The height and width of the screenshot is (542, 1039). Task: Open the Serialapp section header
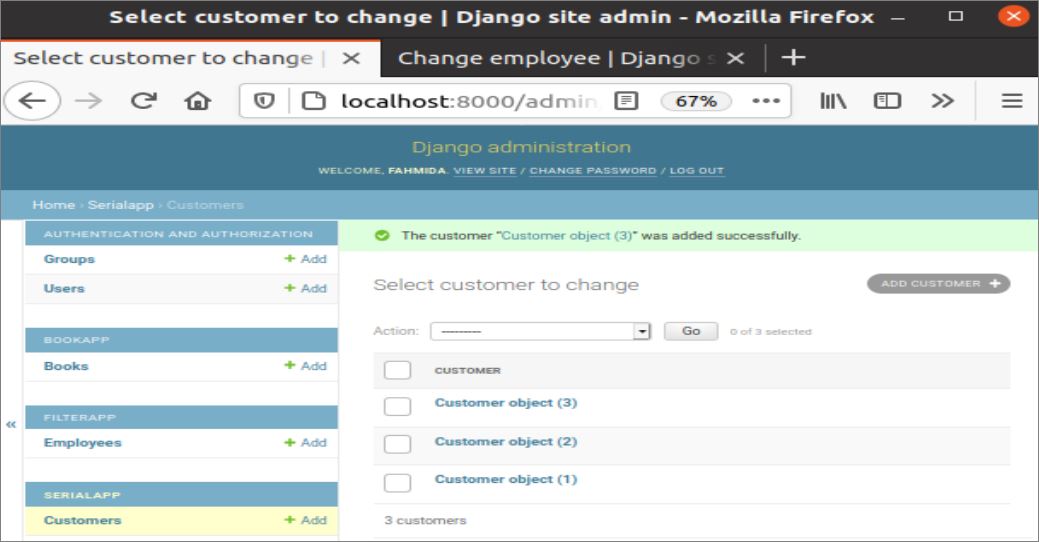pyautogui.click(x=82, y=495)
